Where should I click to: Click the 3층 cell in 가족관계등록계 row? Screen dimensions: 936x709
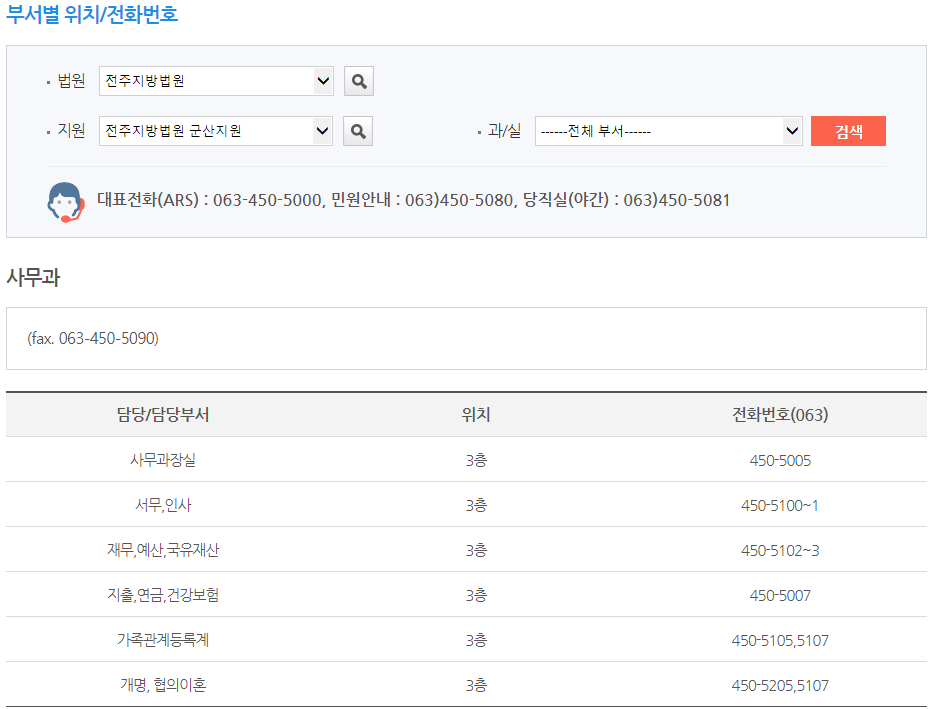click(476, 640)
